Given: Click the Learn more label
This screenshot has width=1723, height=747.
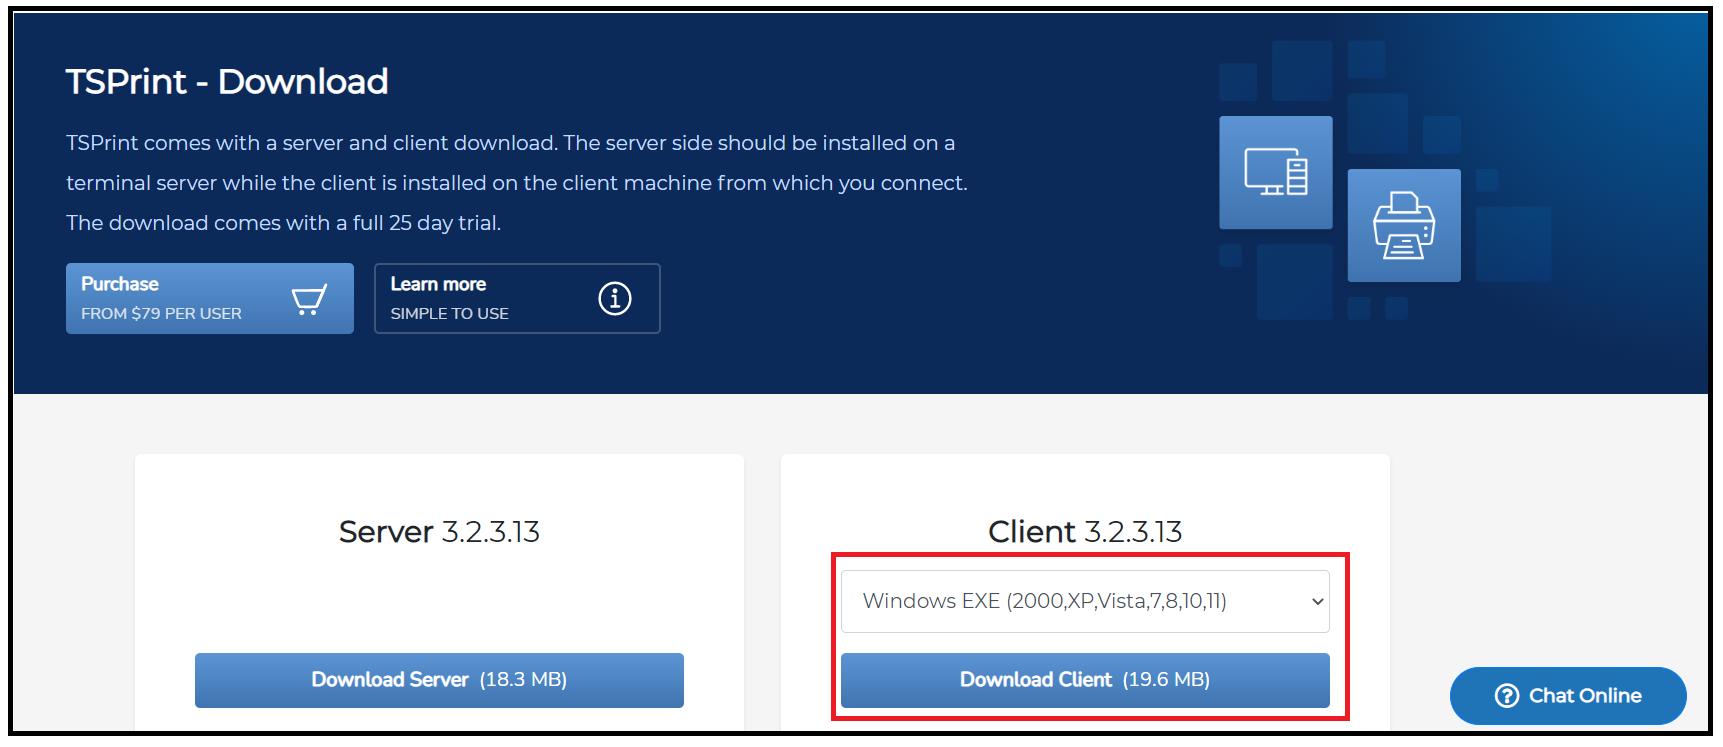Looking at the screenshot, I should point(438,284).
